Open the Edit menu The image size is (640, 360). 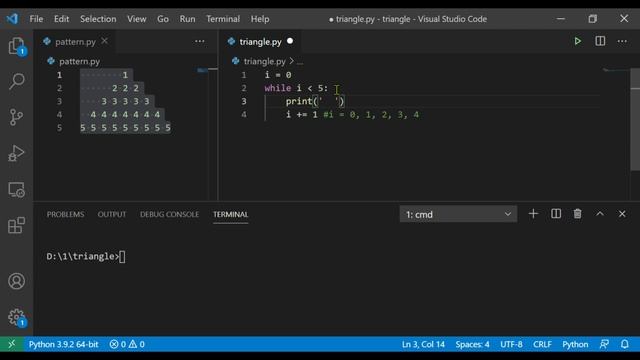(61, 19)
